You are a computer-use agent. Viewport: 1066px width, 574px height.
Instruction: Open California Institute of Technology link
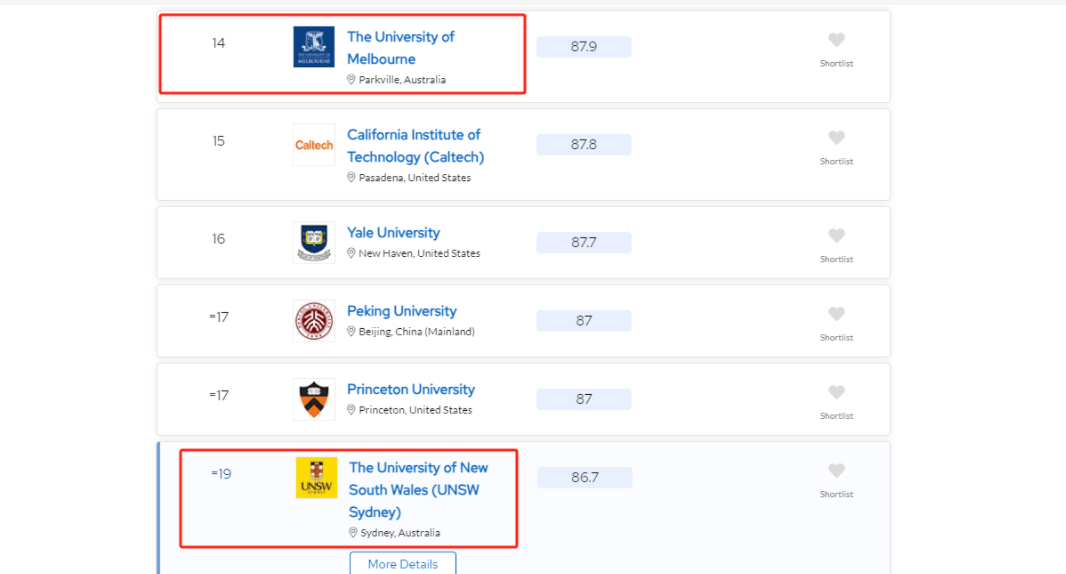click(x=415, y=145)
